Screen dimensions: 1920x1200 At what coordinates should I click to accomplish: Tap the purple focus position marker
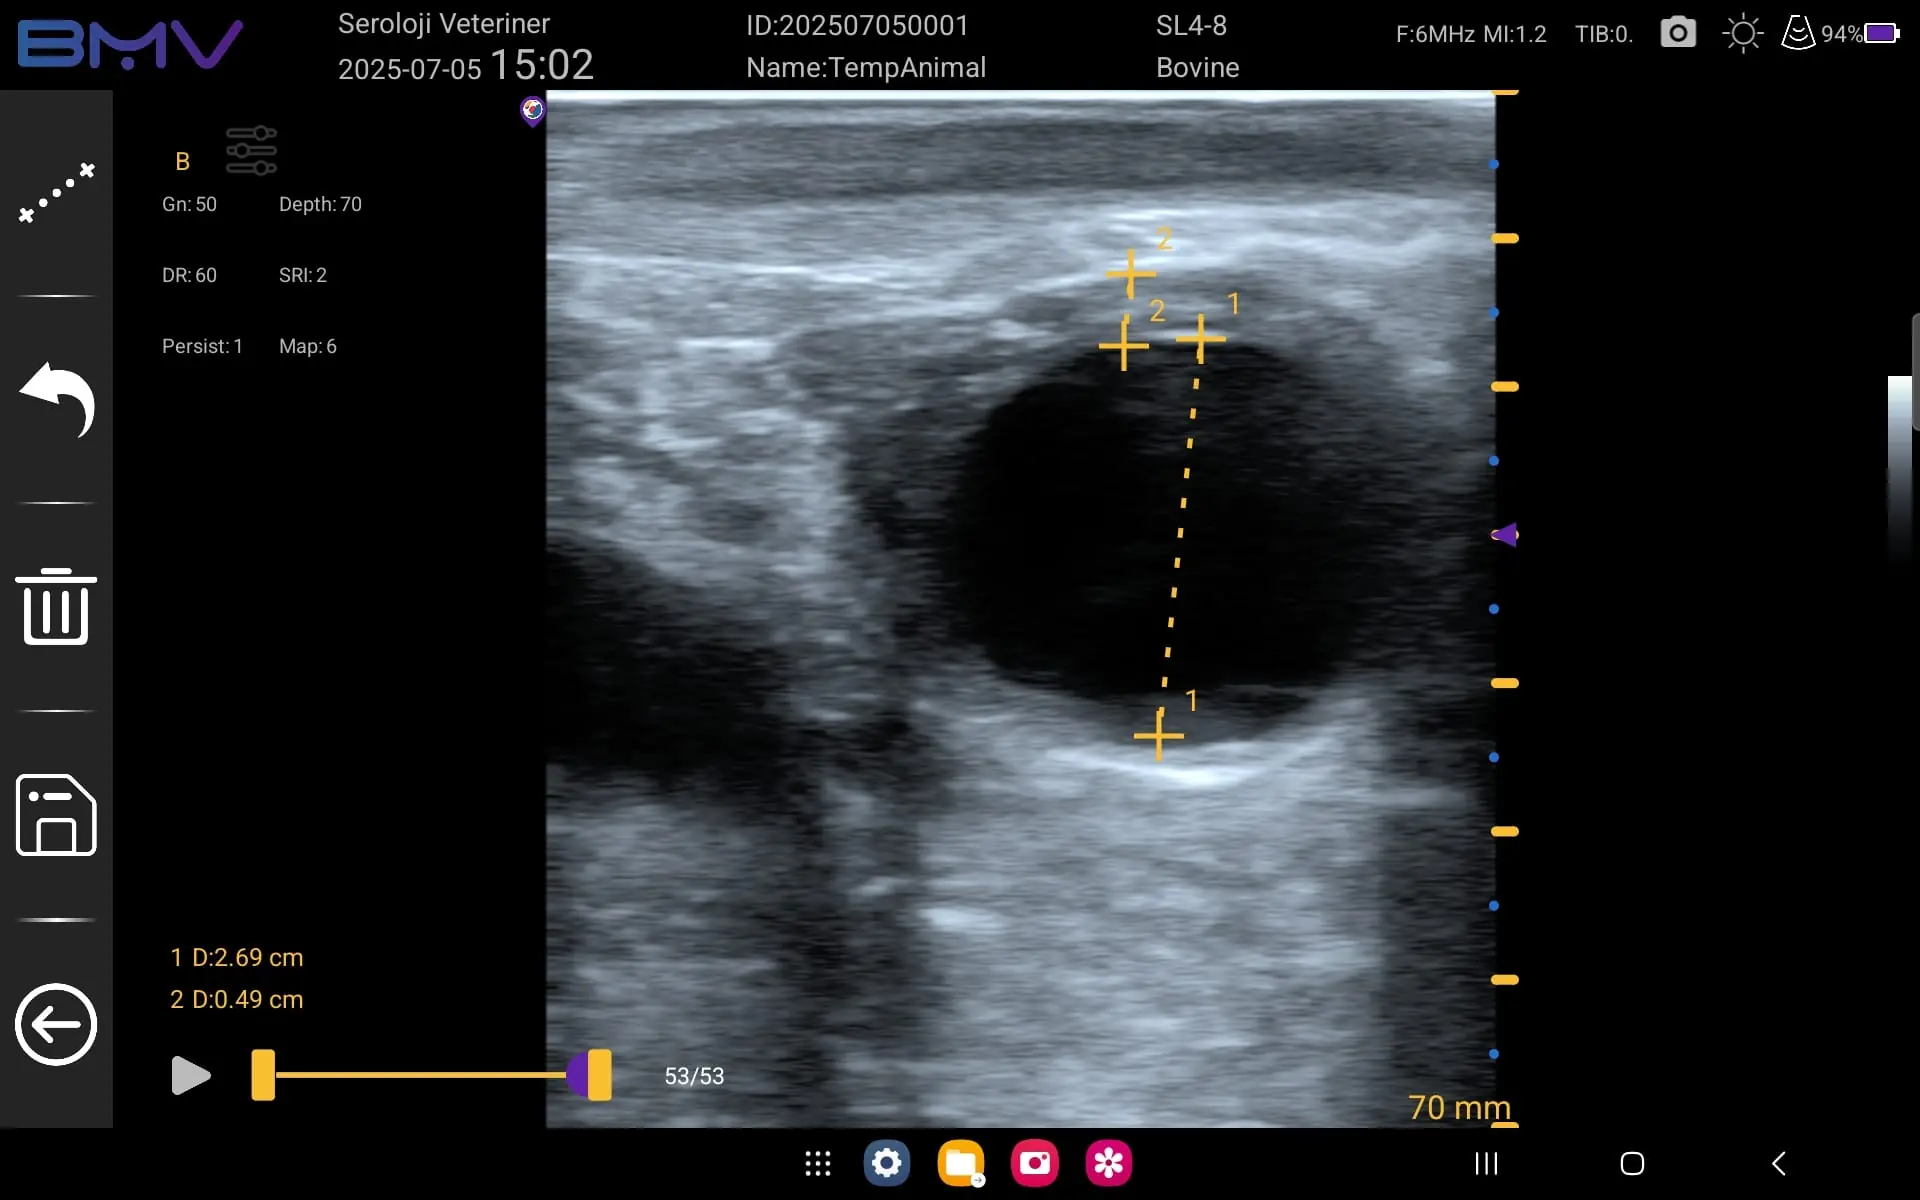(x=1505, y=535)
